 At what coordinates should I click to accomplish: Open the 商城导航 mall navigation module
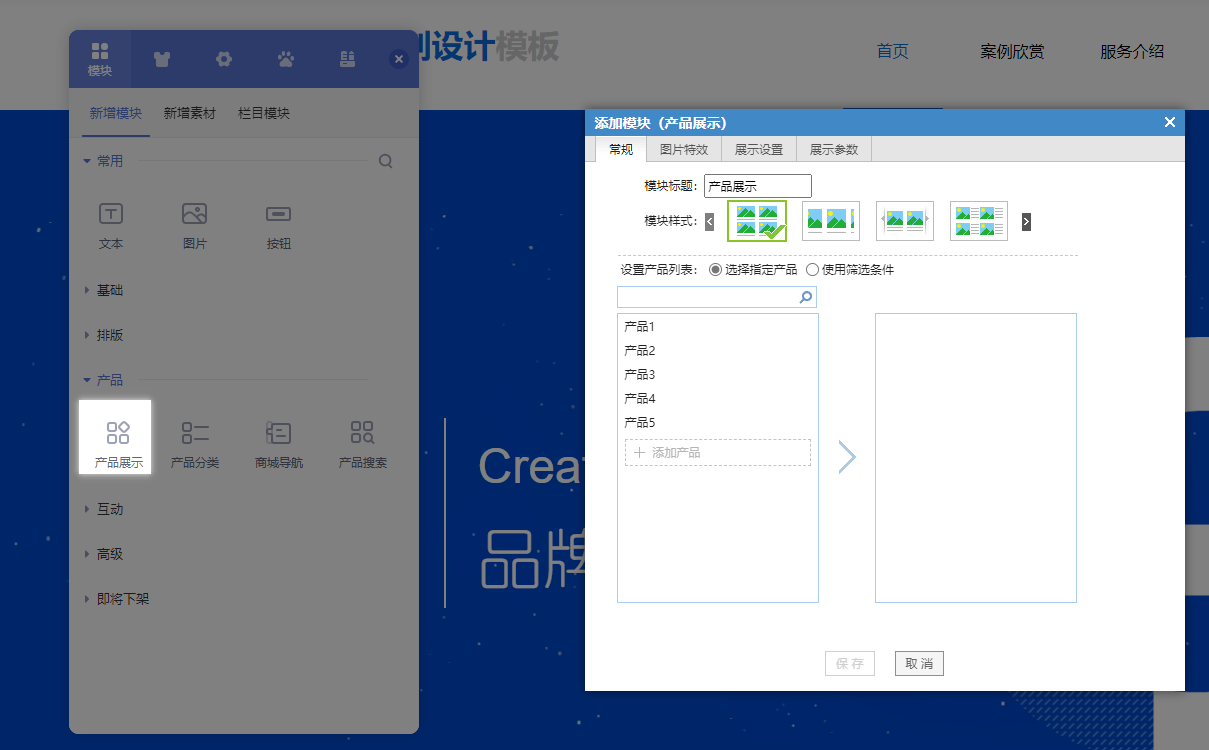(x=278, y=437)
